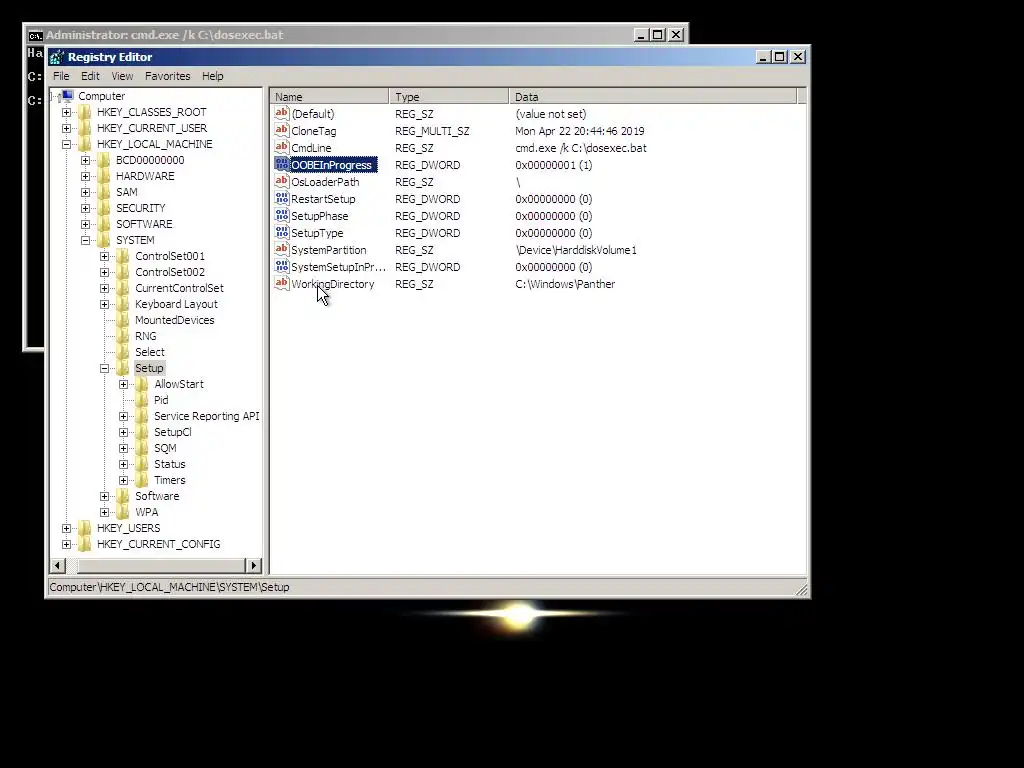The height and width of the screenshot is (768, 1024).
Task: Sort by the Data column header
Action: (x=653, y=97)
